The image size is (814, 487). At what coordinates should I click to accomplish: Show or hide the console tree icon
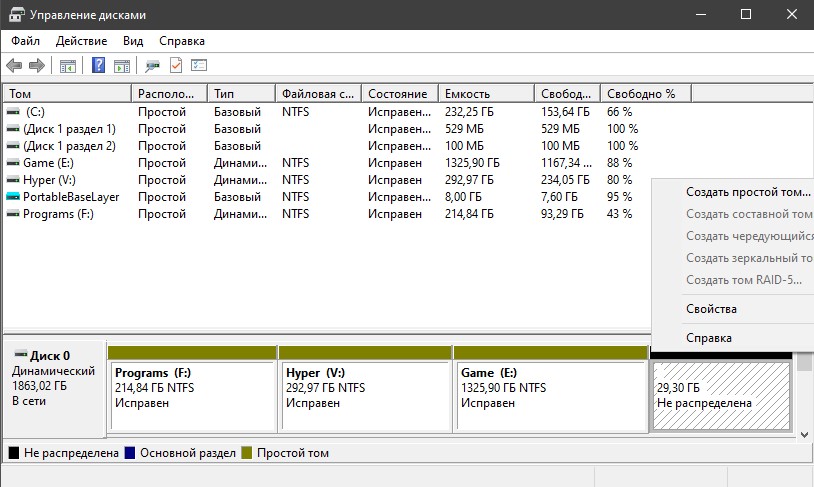[x=67, y=66]
